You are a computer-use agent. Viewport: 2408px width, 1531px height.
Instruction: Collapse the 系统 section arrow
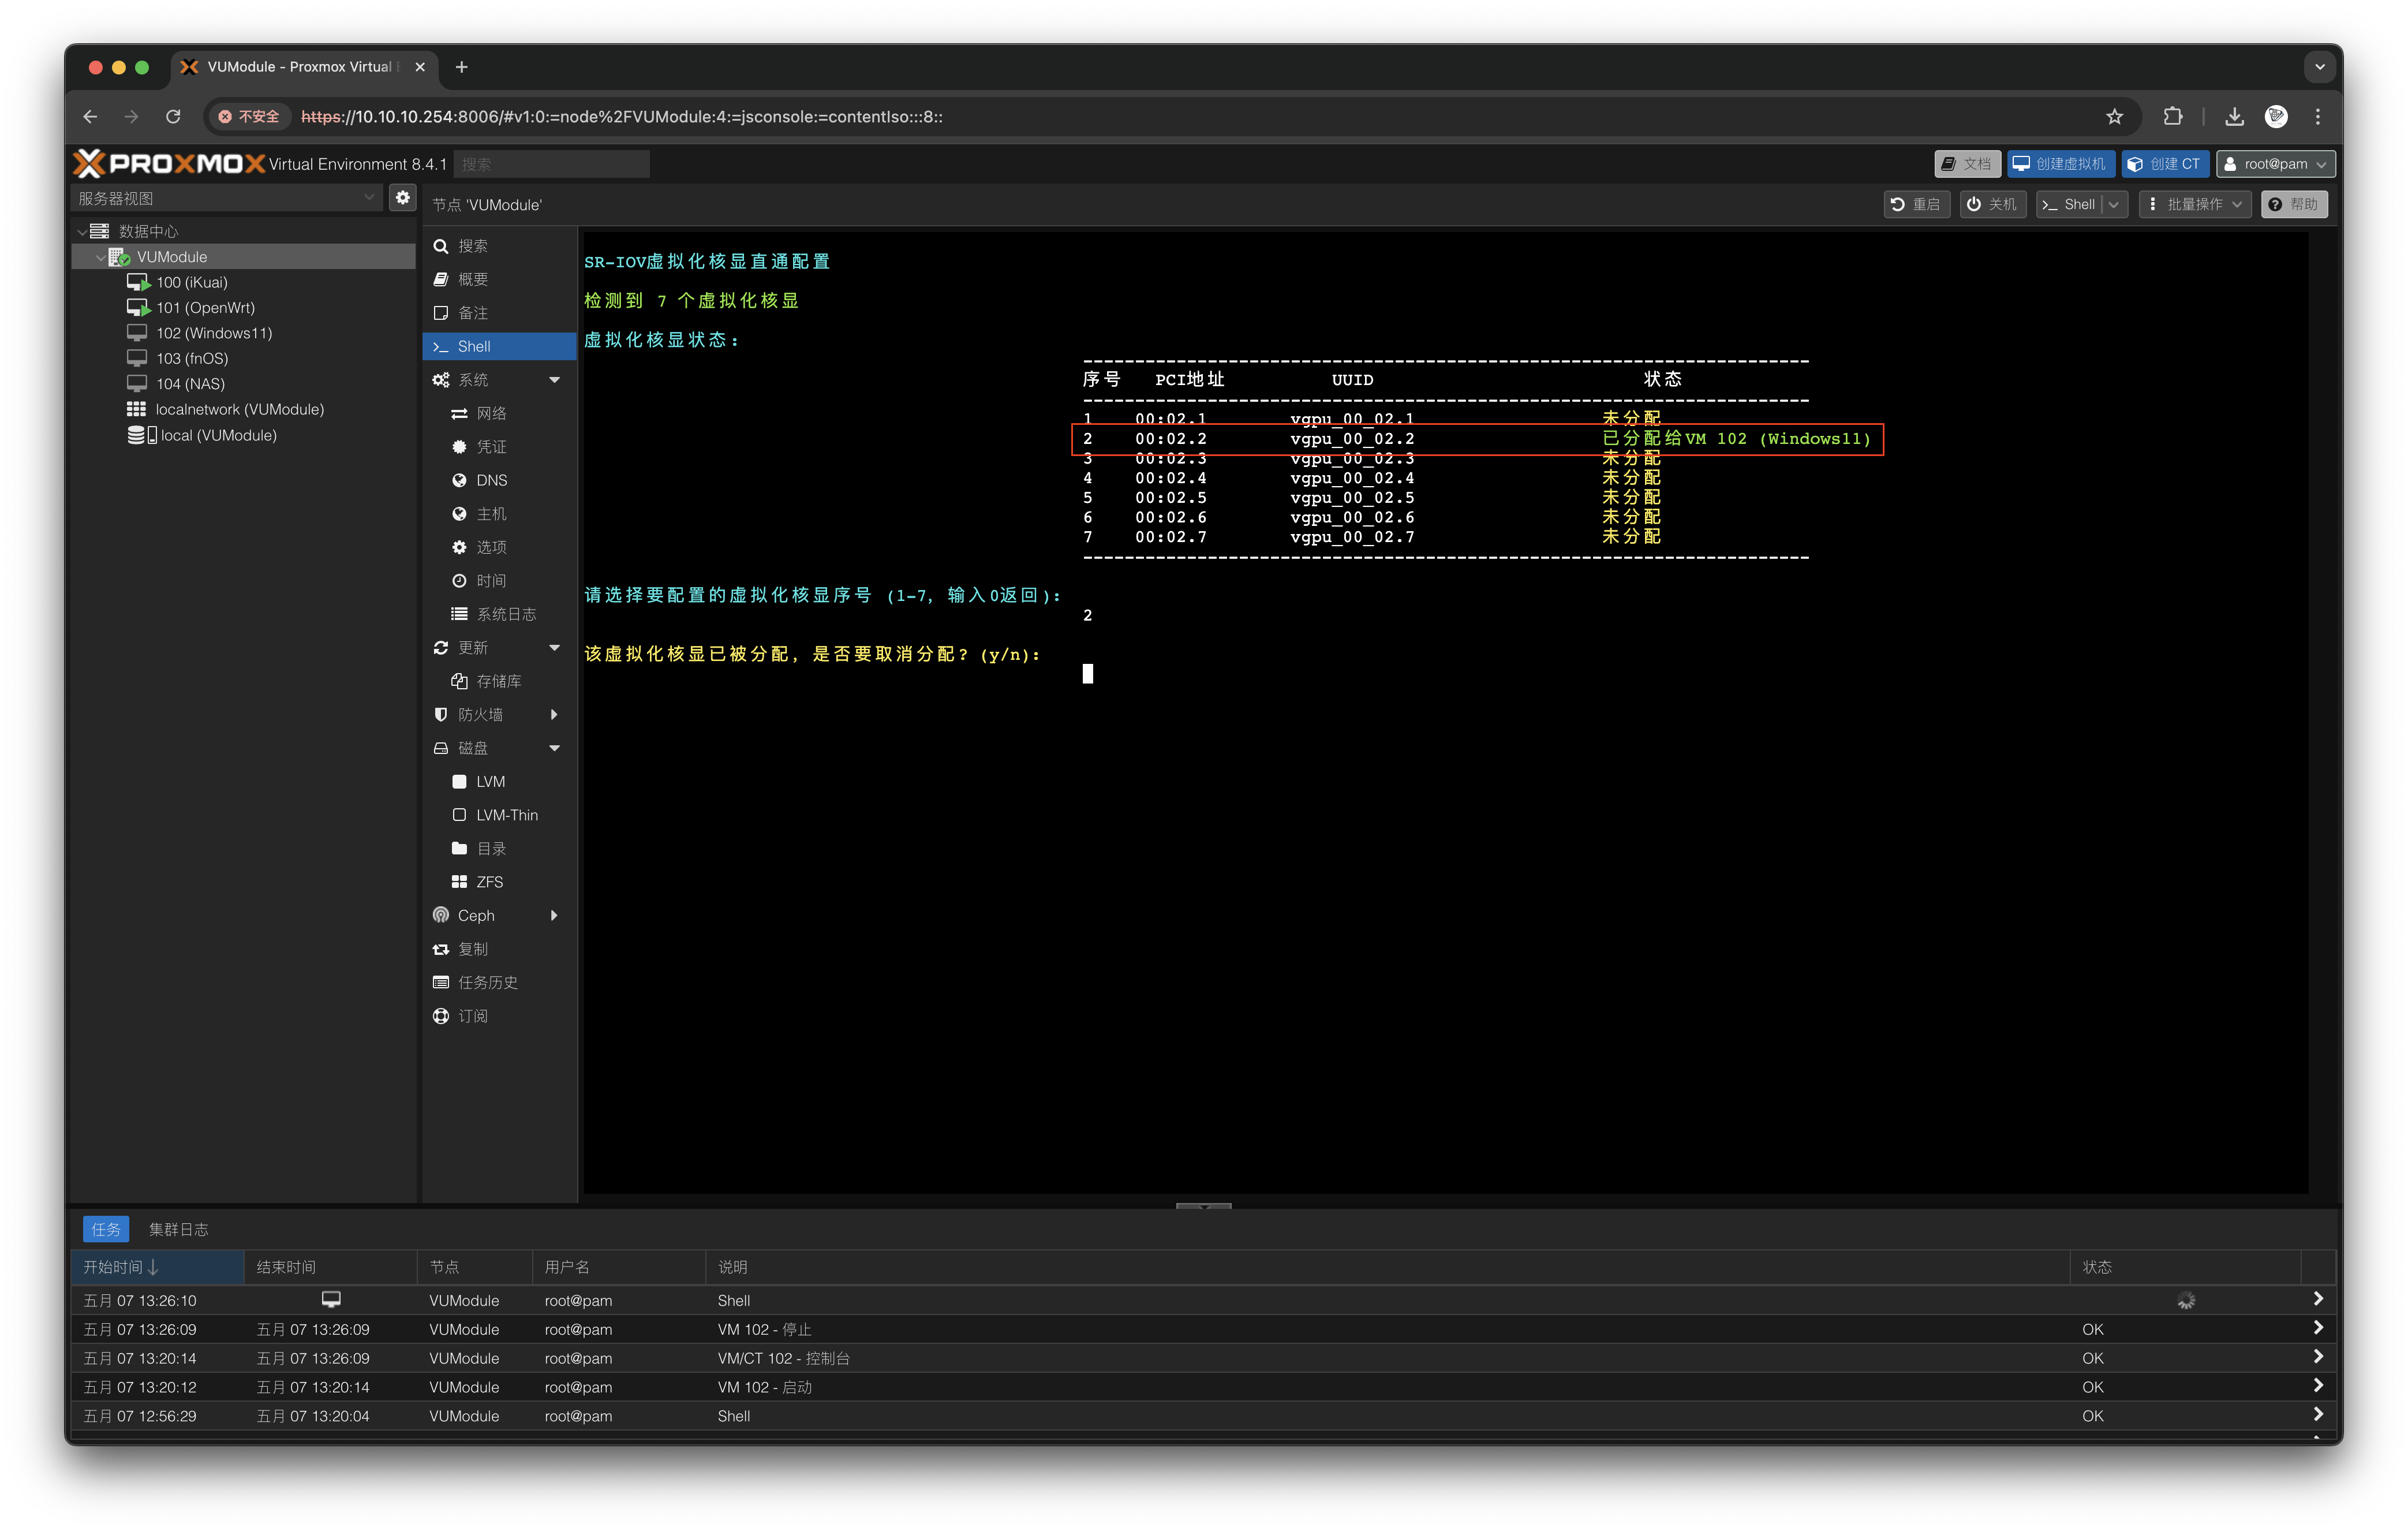(554, 380)
